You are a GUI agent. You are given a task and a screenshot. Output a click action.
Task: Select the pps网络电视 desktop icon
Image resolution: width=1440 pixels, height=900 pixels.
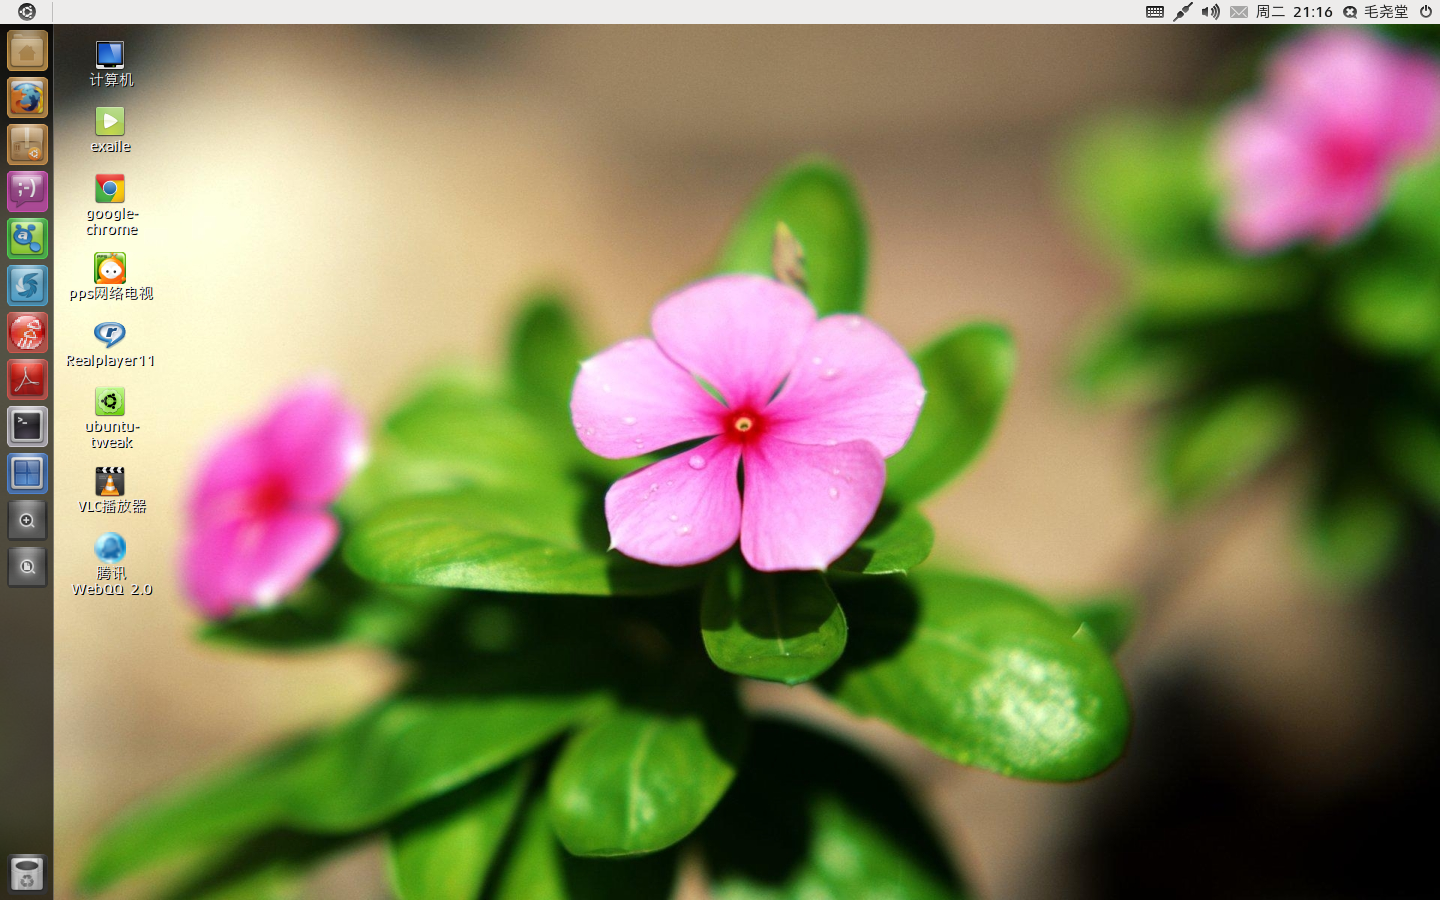click(111, 277)
